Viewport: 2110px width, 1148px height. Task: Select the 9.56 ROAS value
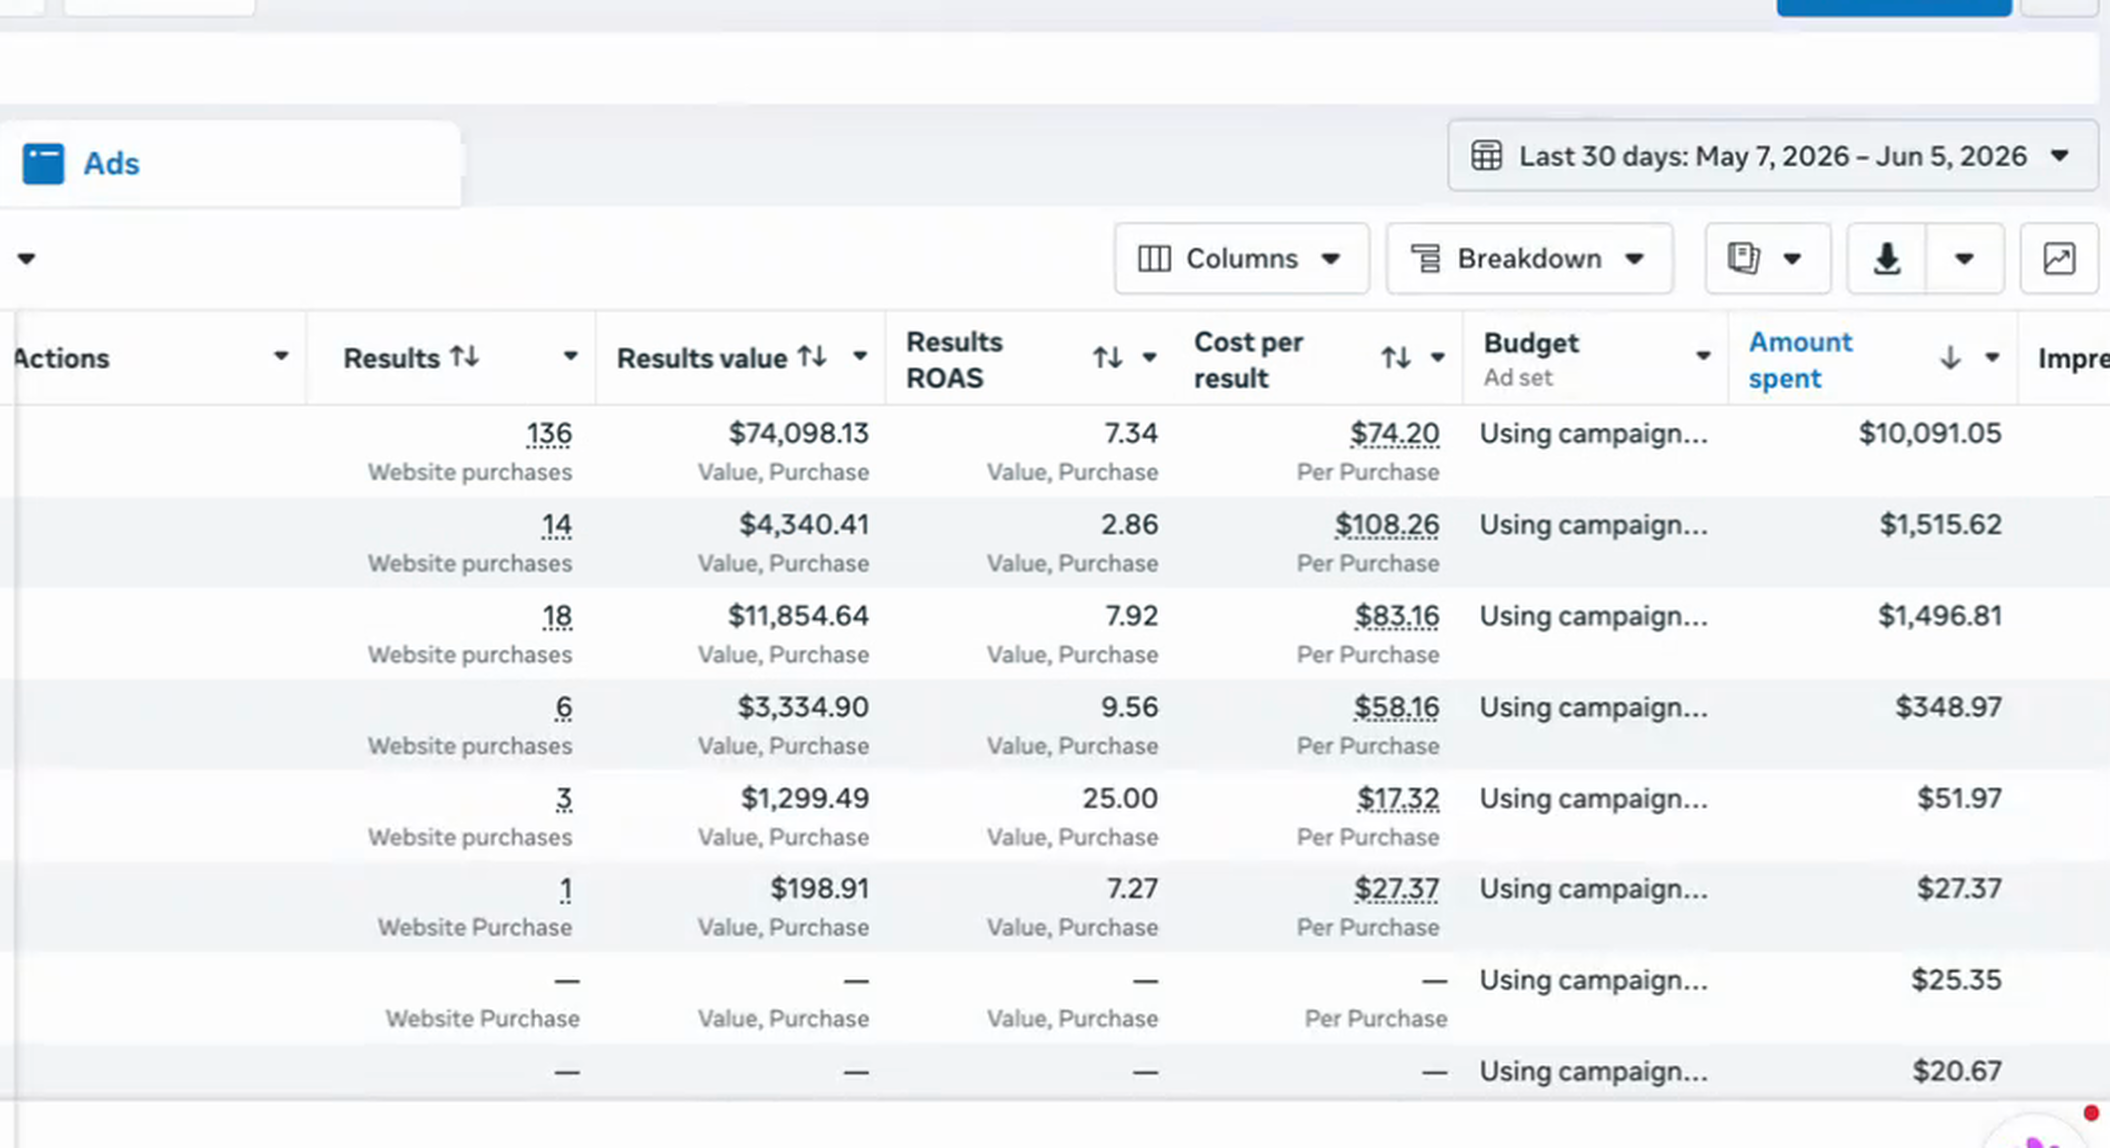[1130, 707]
